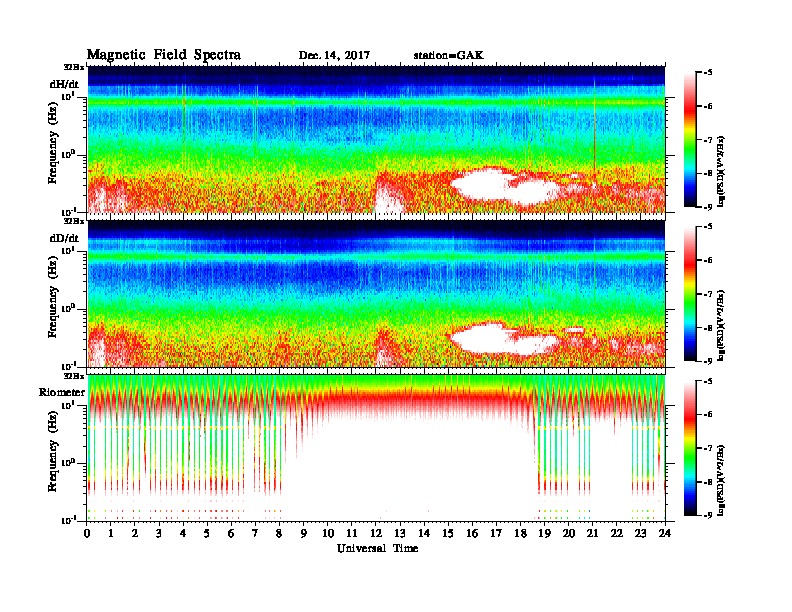Viewport: 792px width, 612px height.
Task: Click the hour 18 tick label
Action: [x=520, y=533]
